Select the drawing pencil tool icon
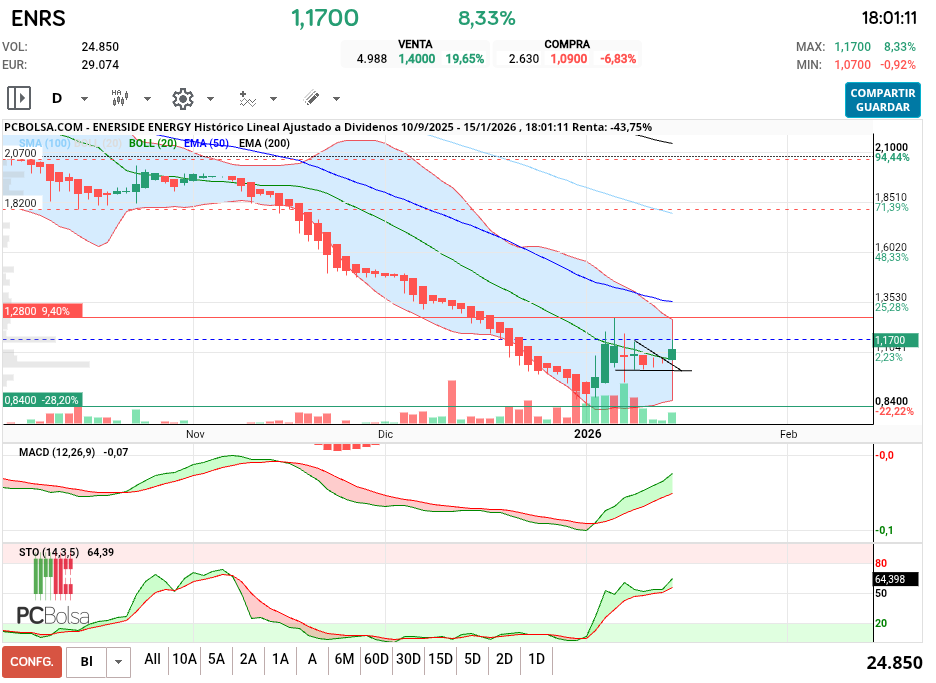The image size is (936, 683). pos(312,98)
